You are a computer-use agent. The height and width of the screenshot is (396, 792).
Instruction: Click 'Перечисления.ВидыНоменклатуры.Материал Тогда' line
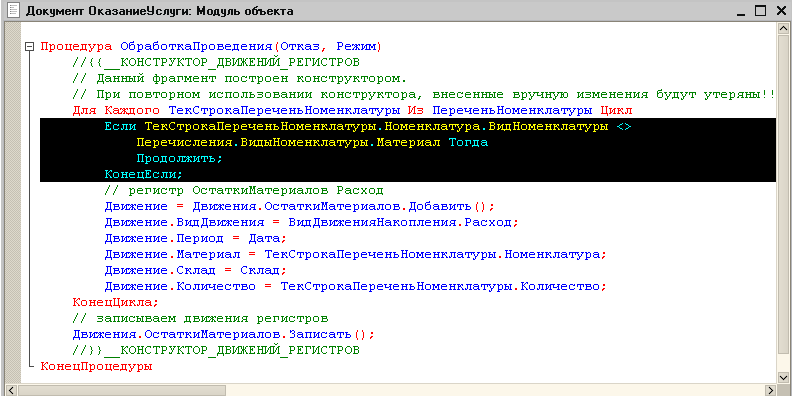pyautogui.click(x=312, y=143)
